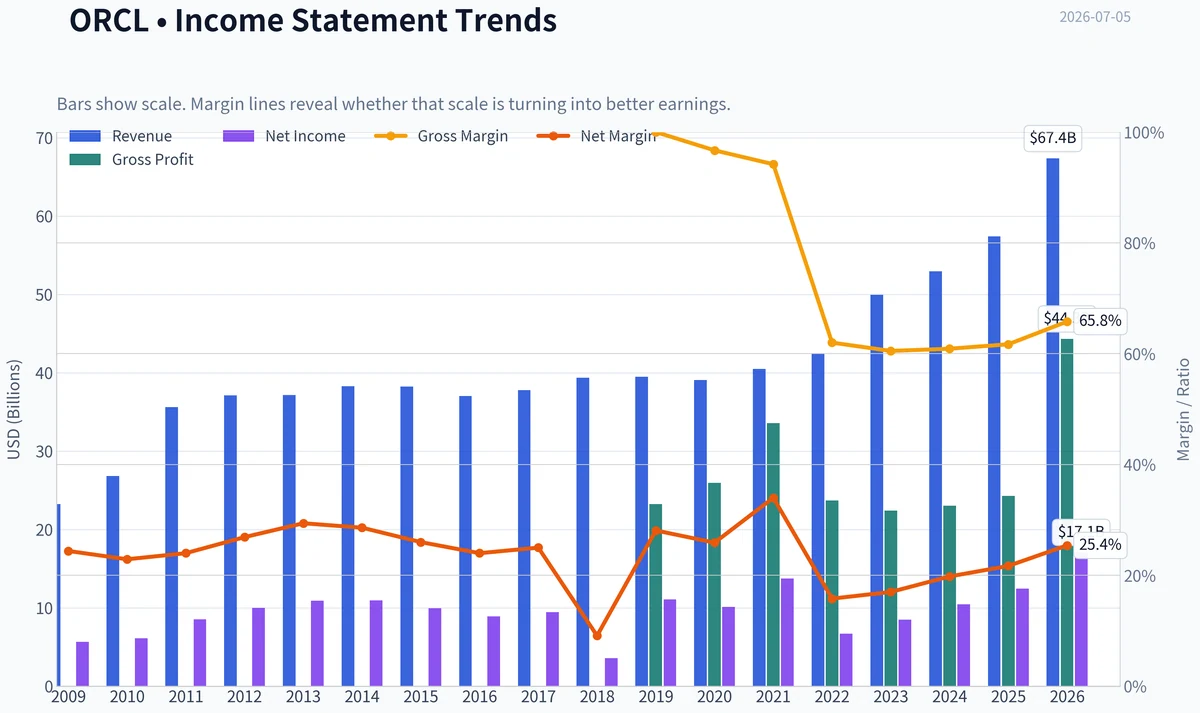
Task: Click the 2022 gross margin data point
Action: coord(832,343)
